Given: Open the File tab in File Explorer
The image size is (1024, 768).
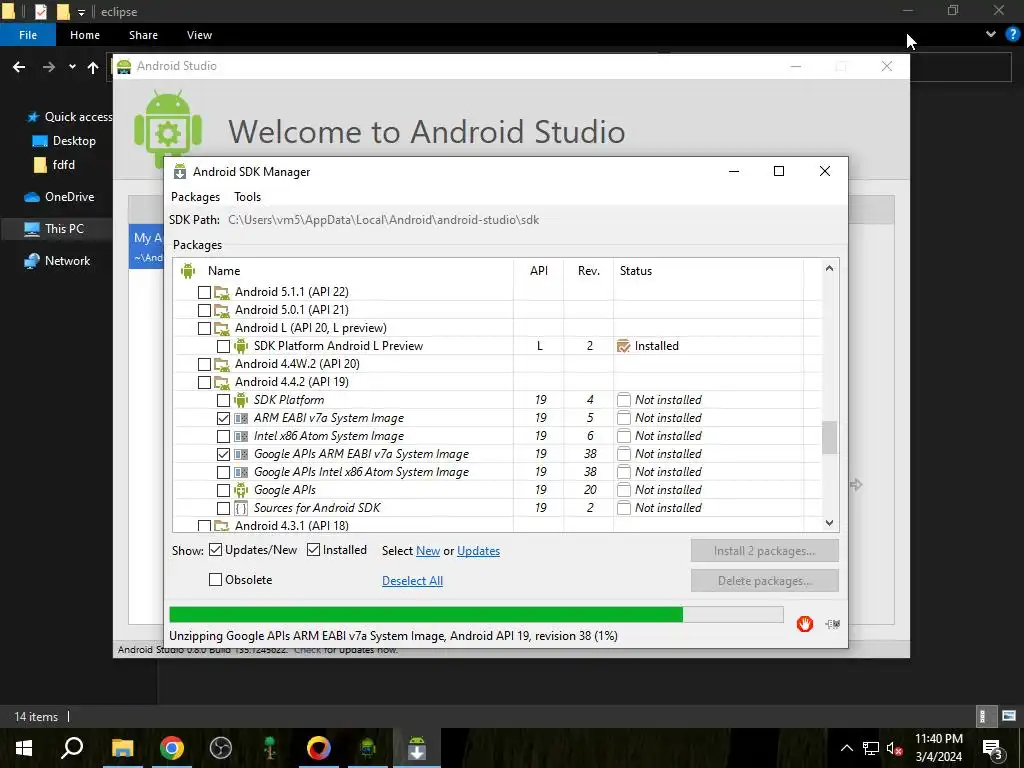Looking at the screenshot, I should pos(28,35).
